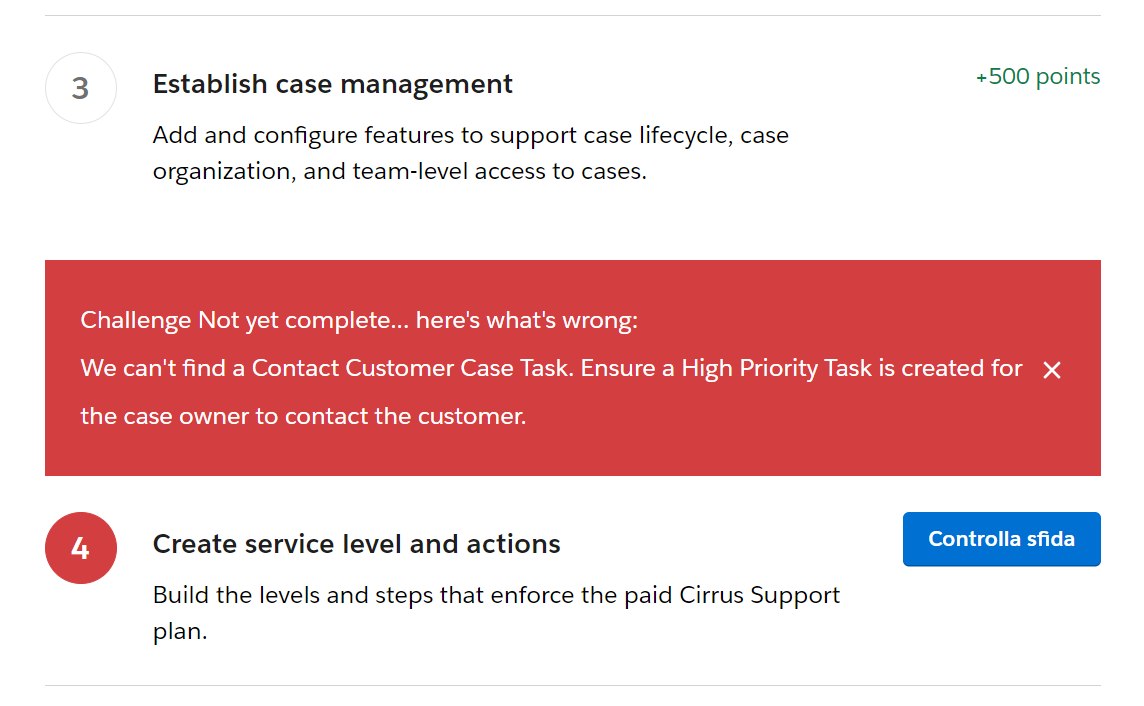Click the 'Challenge Not yet complete' error title
The width and height of the screenshot is (1144, 706).
[x=359, y=320]
